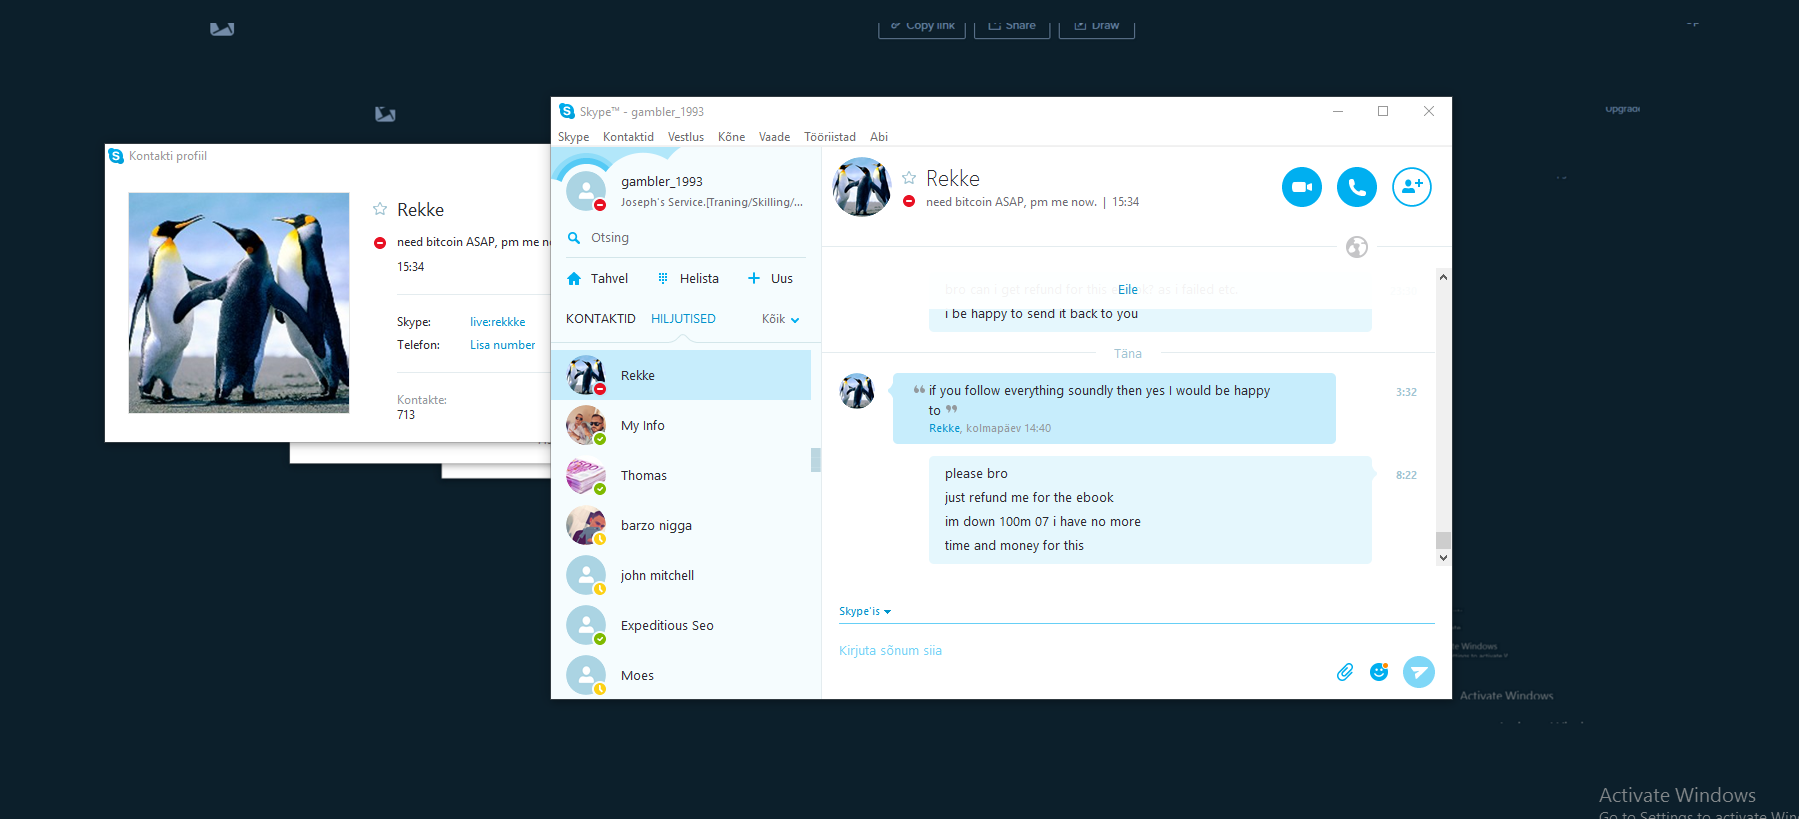
Task: Open the Expeditious Seo conversation
Action: point(681,625)
